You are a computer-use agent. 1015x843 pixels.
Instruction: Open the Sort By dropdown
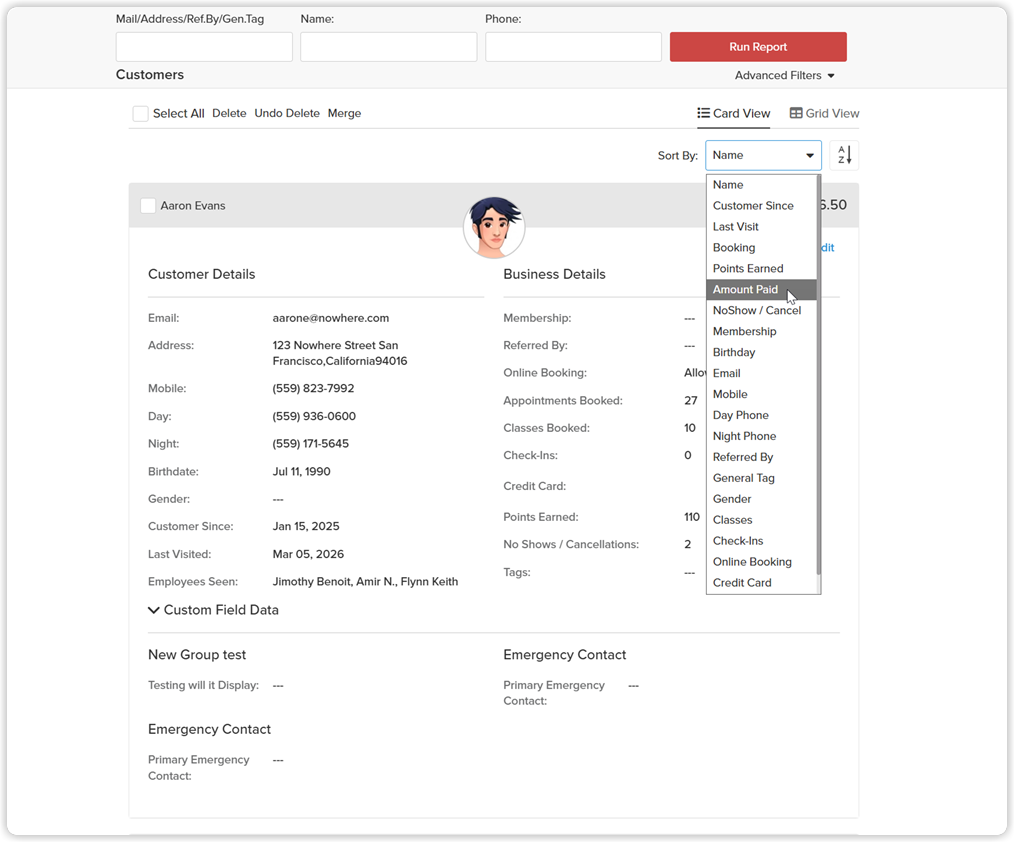(763, 155)
